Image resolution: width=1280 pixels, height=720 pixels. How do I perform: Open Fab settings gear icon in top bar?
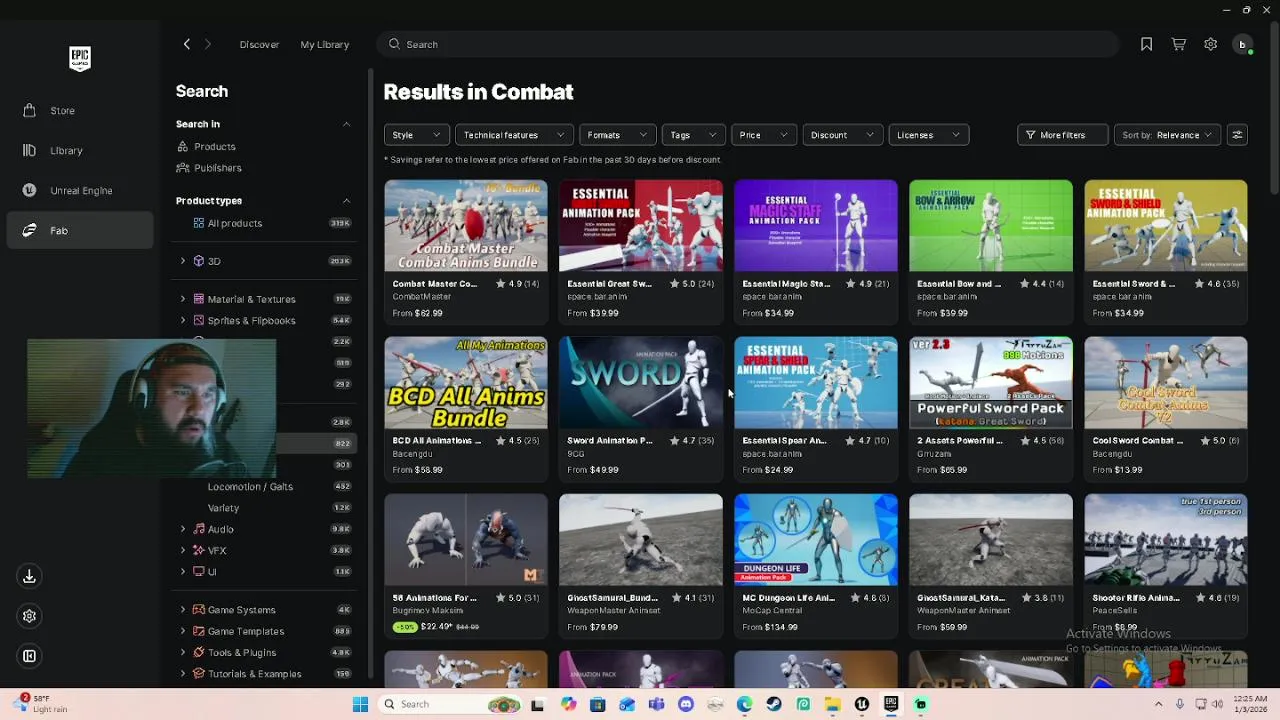coord(1211,44)
